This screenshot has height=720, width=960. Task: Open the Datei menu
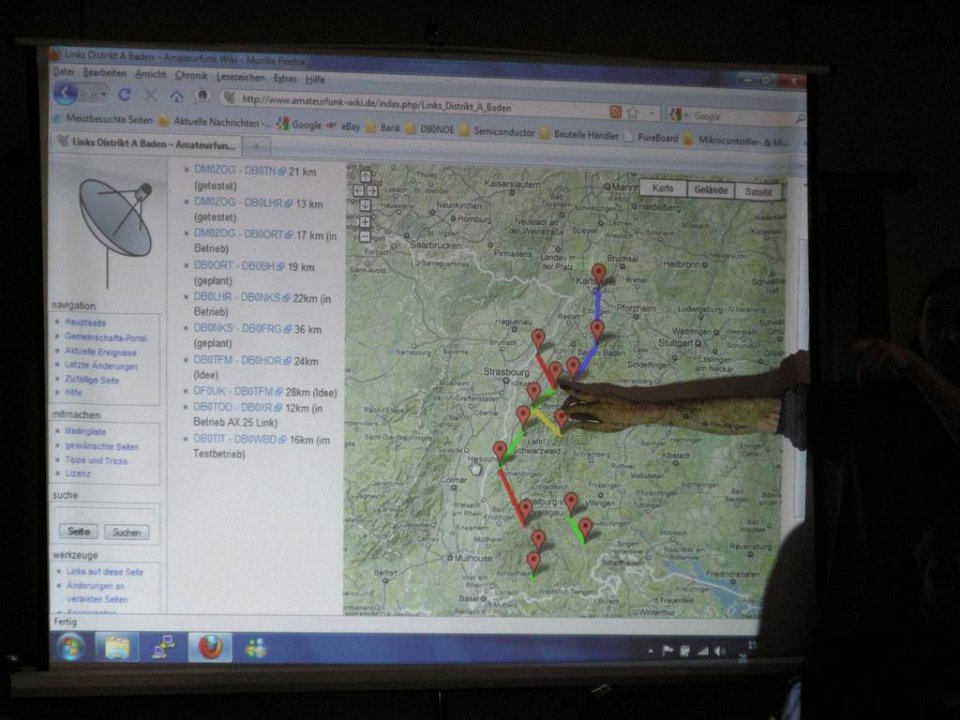click(x=63, y=72)
